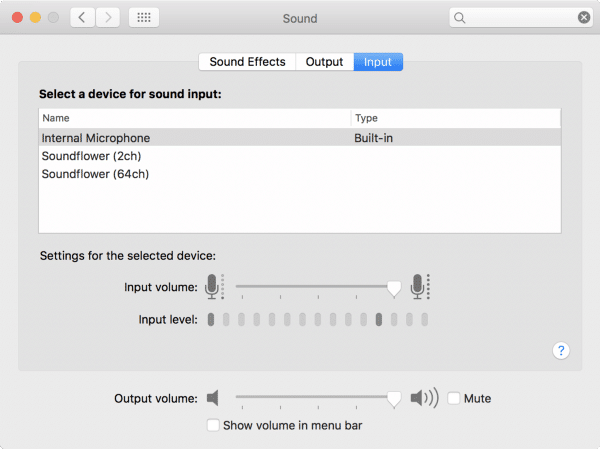Click the low input volume microphone icon

212,287
